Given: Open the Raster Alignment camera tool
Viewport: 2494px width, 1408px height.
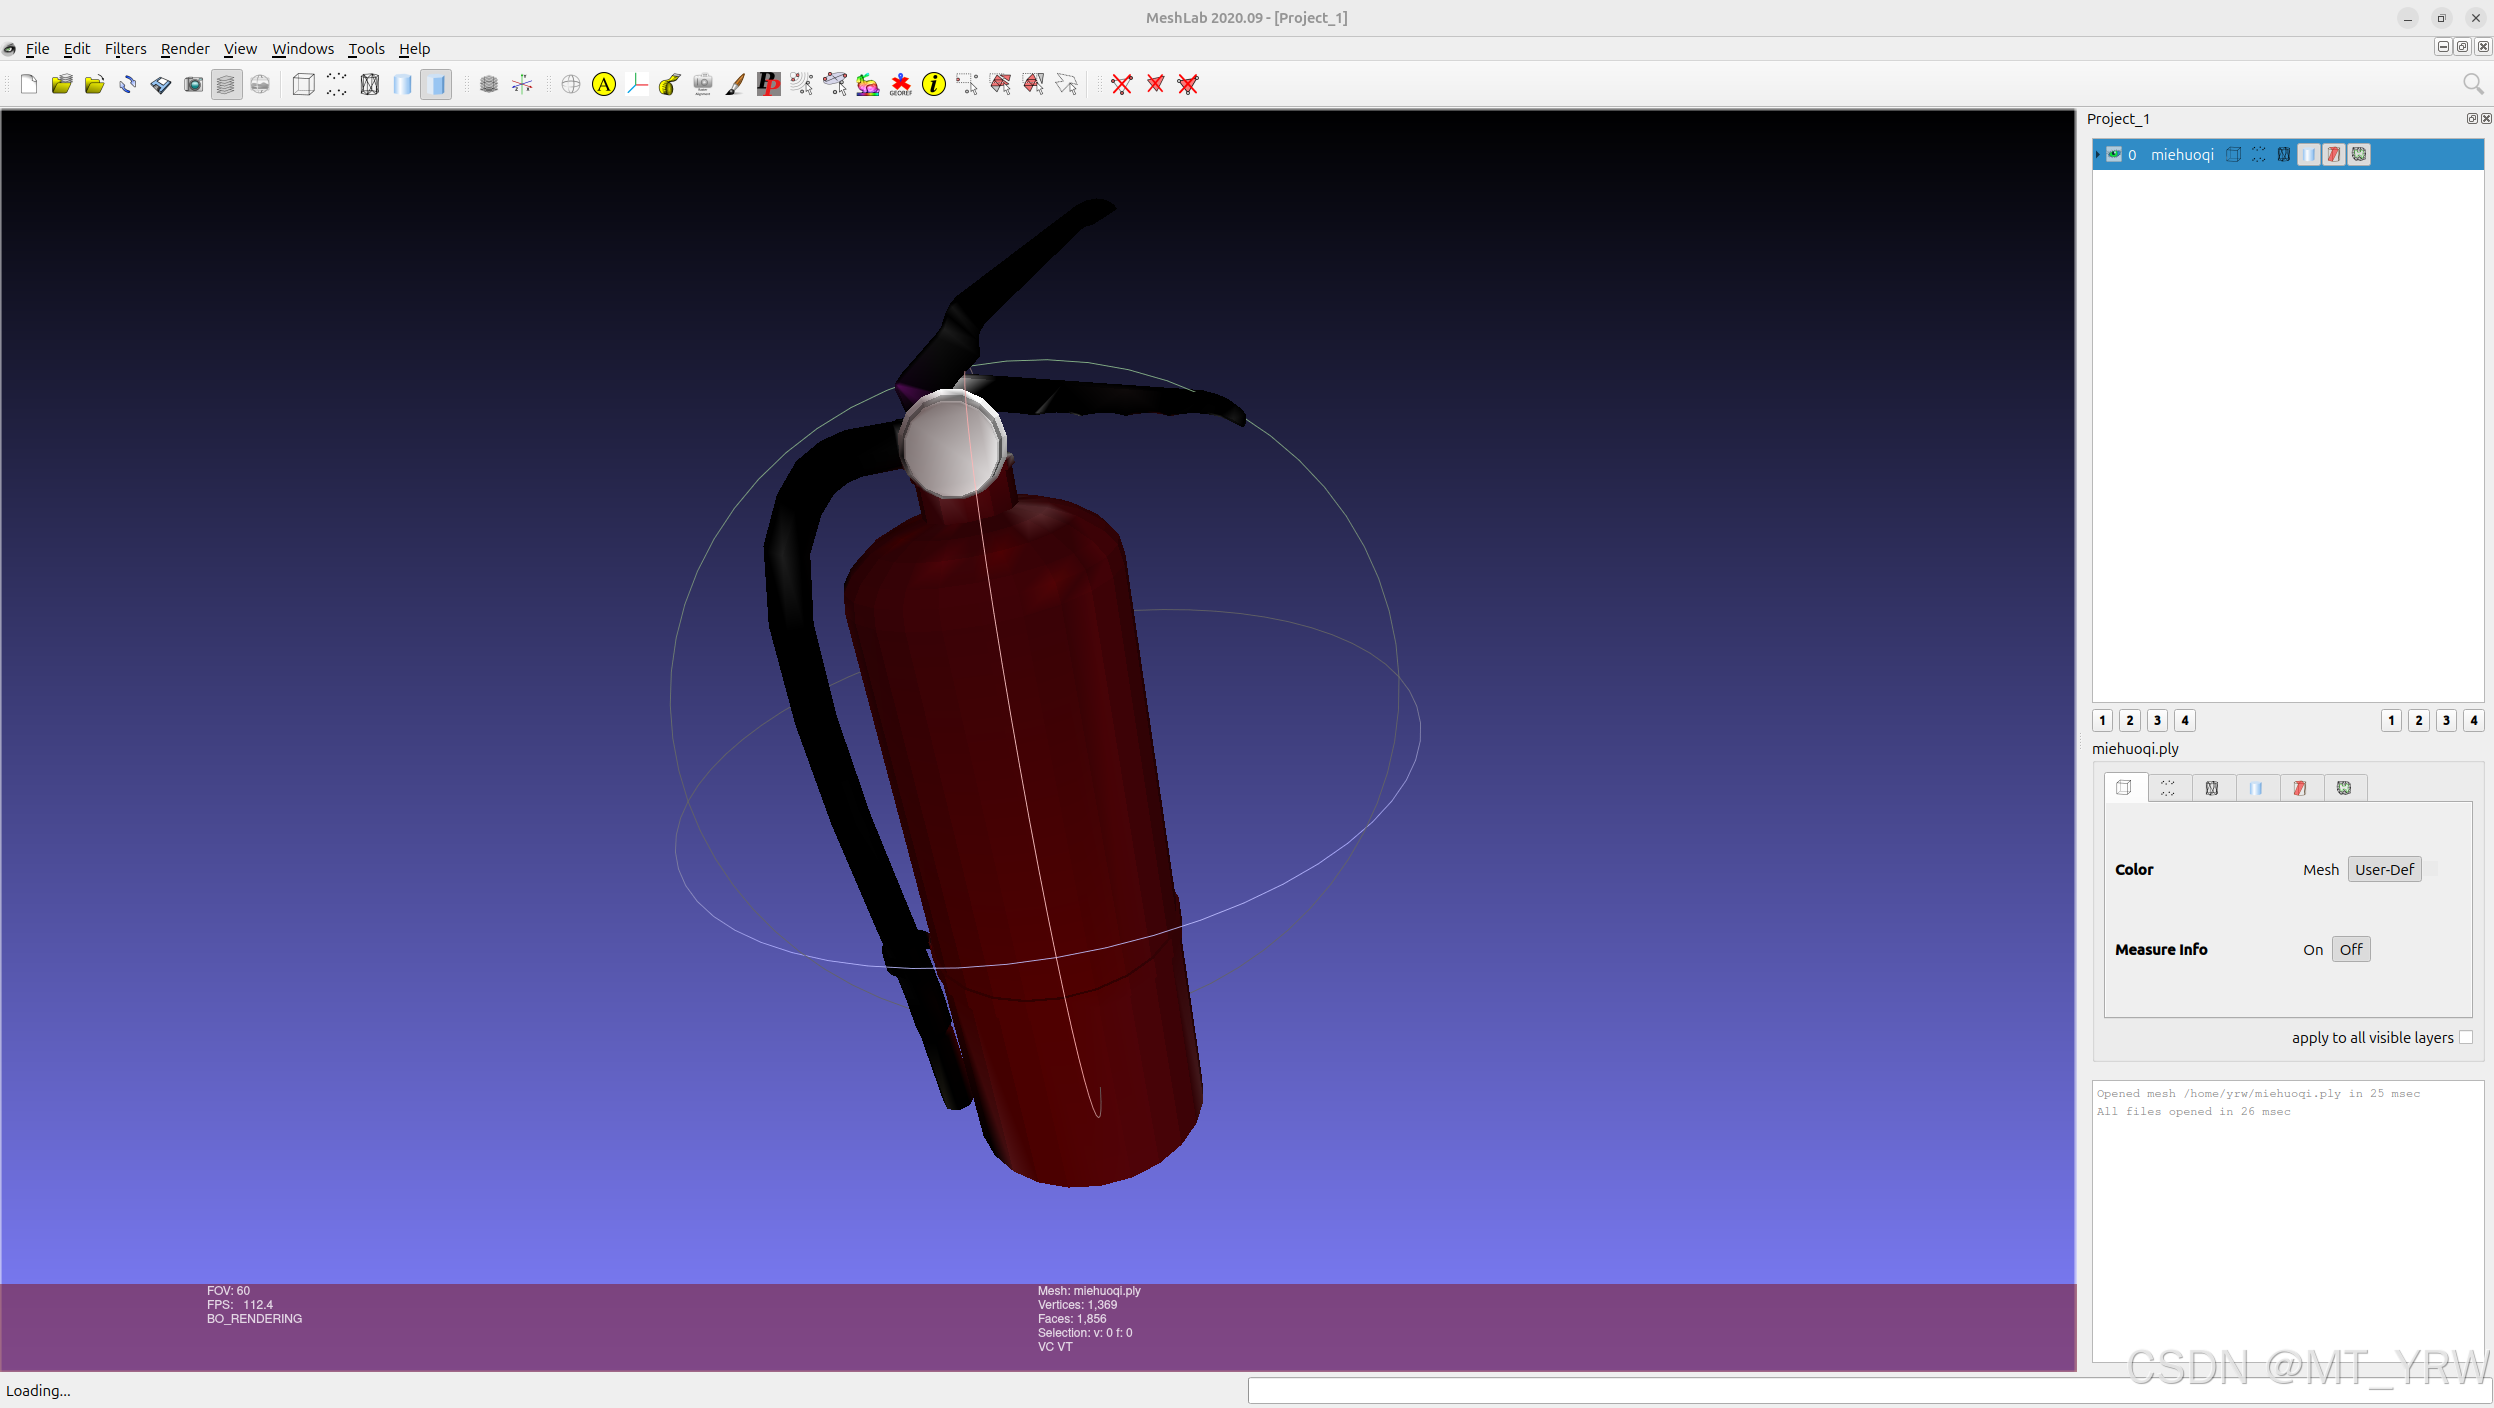Looking at the screenshot, I should [x=703, y=85].
